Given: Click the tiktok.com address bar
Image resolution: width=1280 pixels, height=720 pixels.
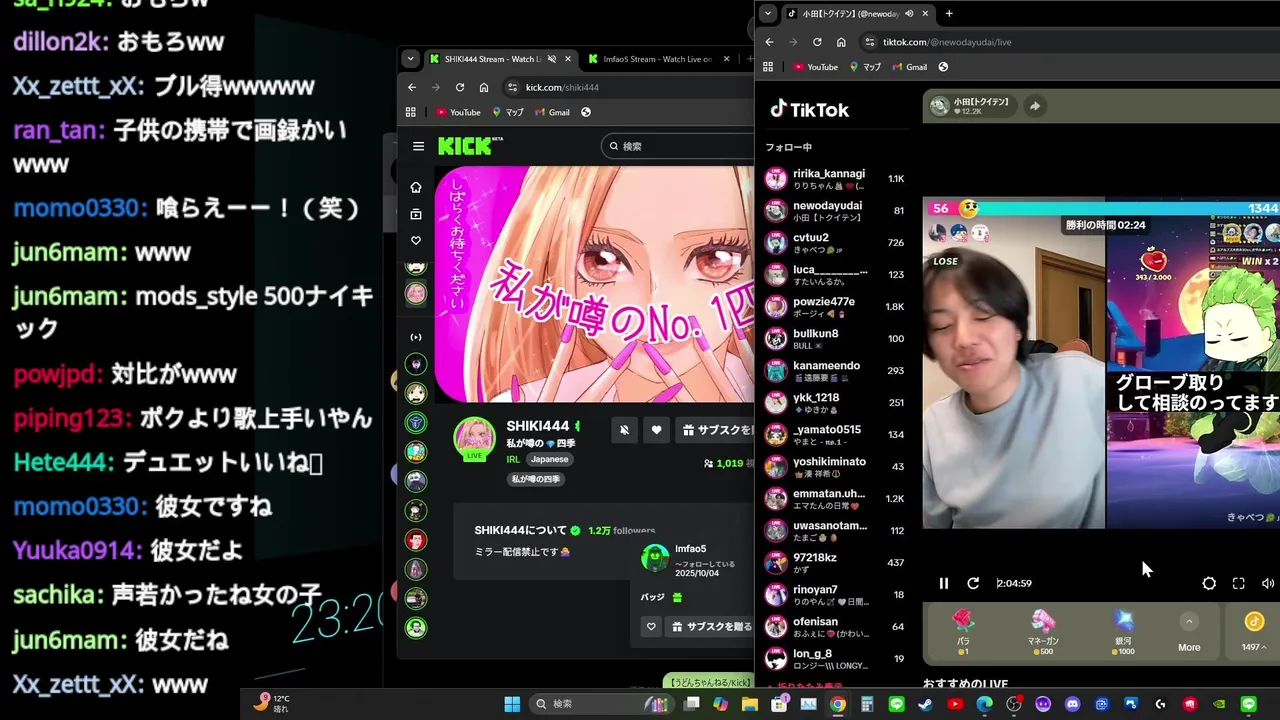Looking at the screenshot, I should [x=1068, y=42].
